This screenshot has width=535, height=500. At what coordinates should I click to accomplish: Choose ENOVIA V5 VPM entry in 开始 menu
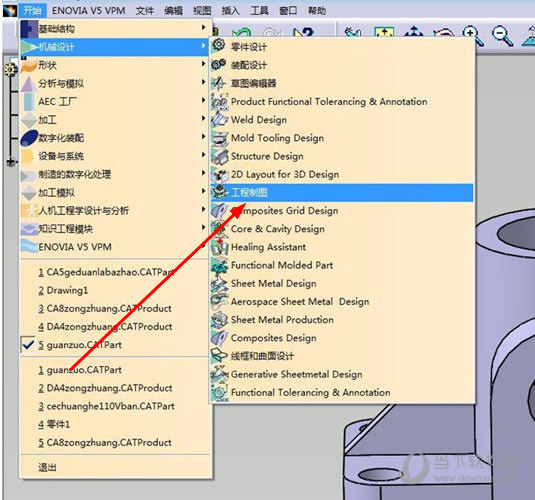pos(114,247)
